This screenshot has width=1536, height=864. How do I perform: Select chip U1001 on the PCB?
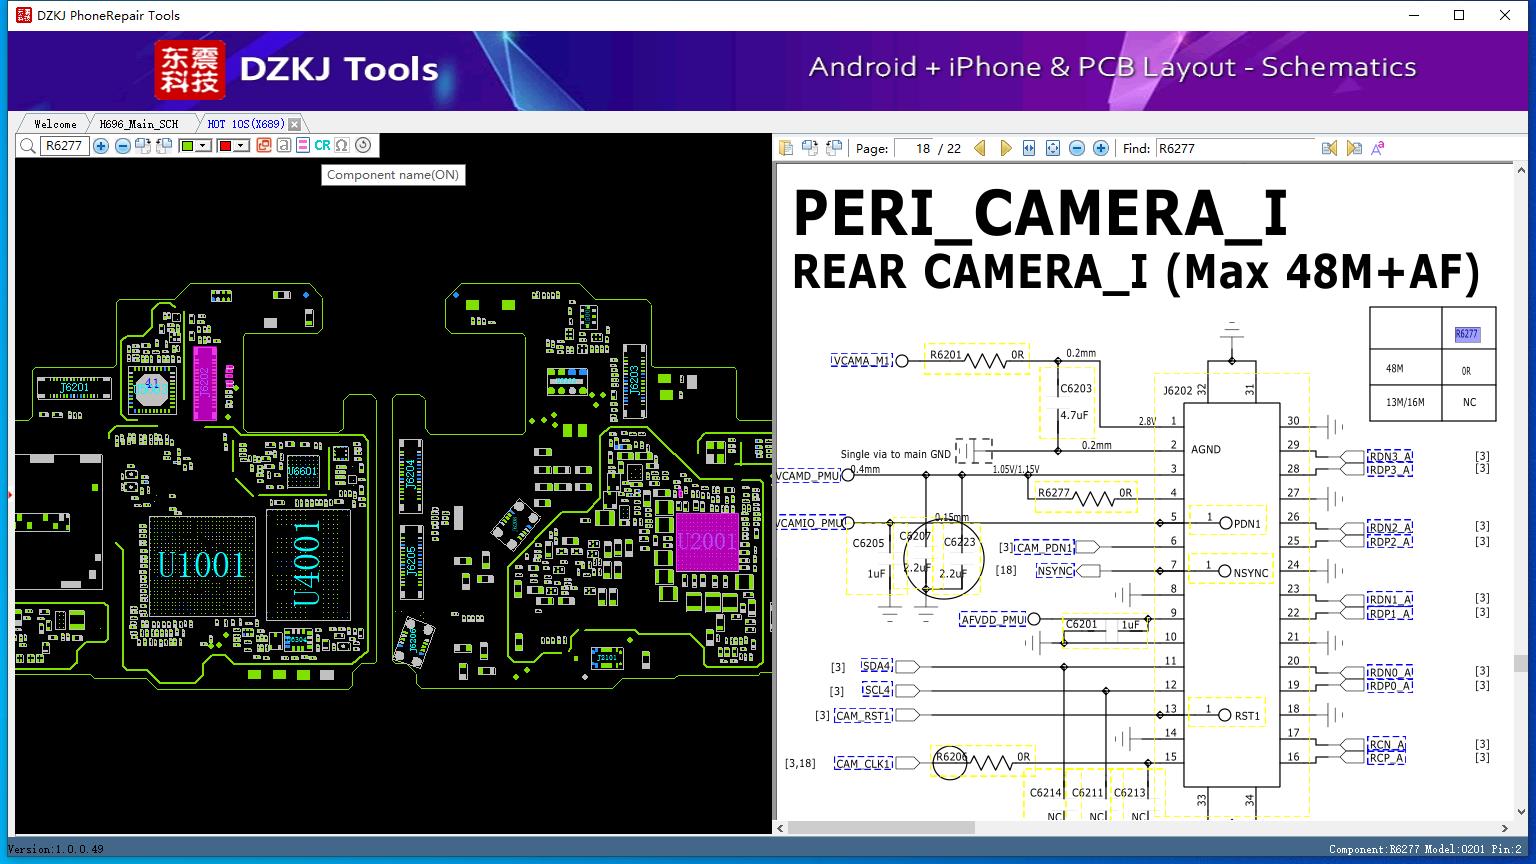[x=202, y=566]
